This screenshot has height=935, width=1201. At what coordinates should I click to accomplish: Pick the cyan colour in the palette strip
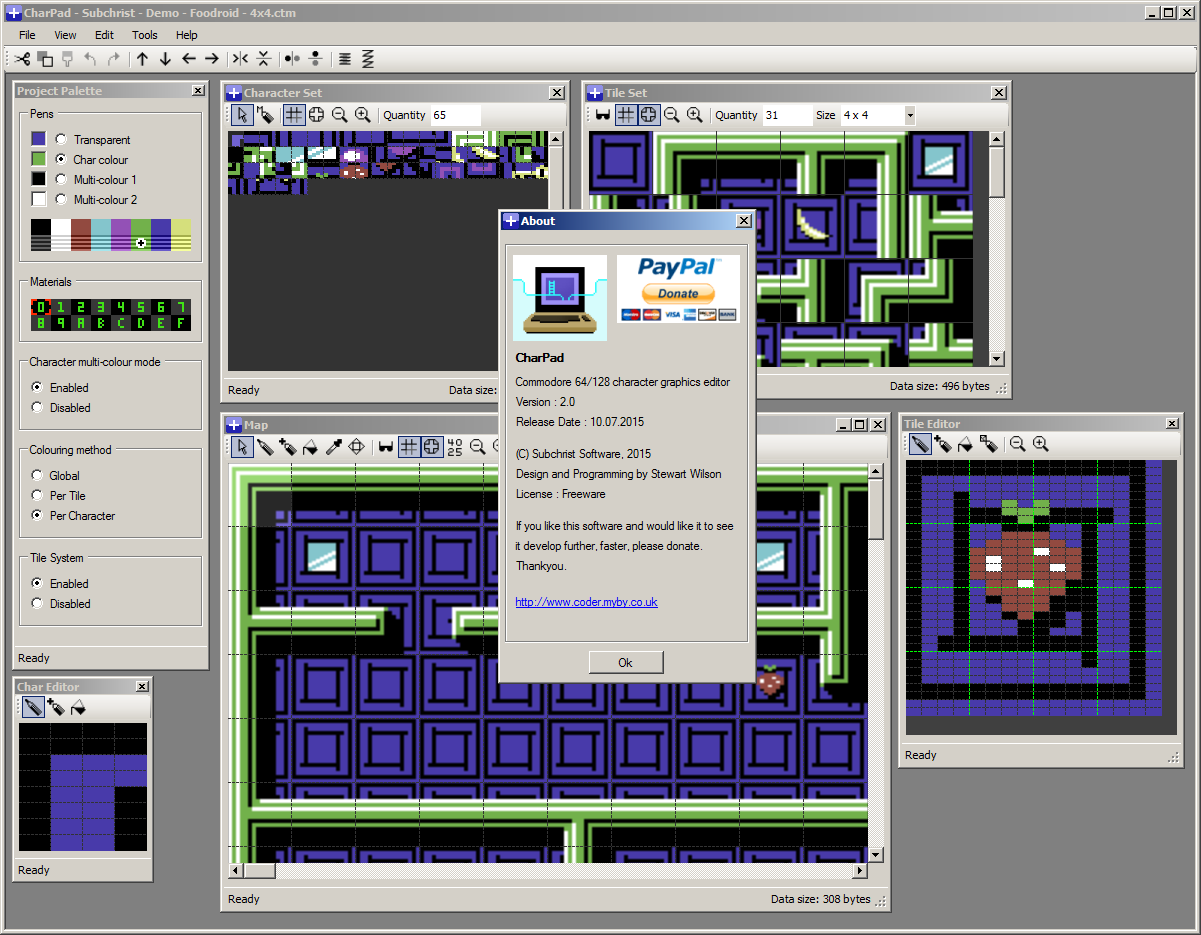[101, 235]
